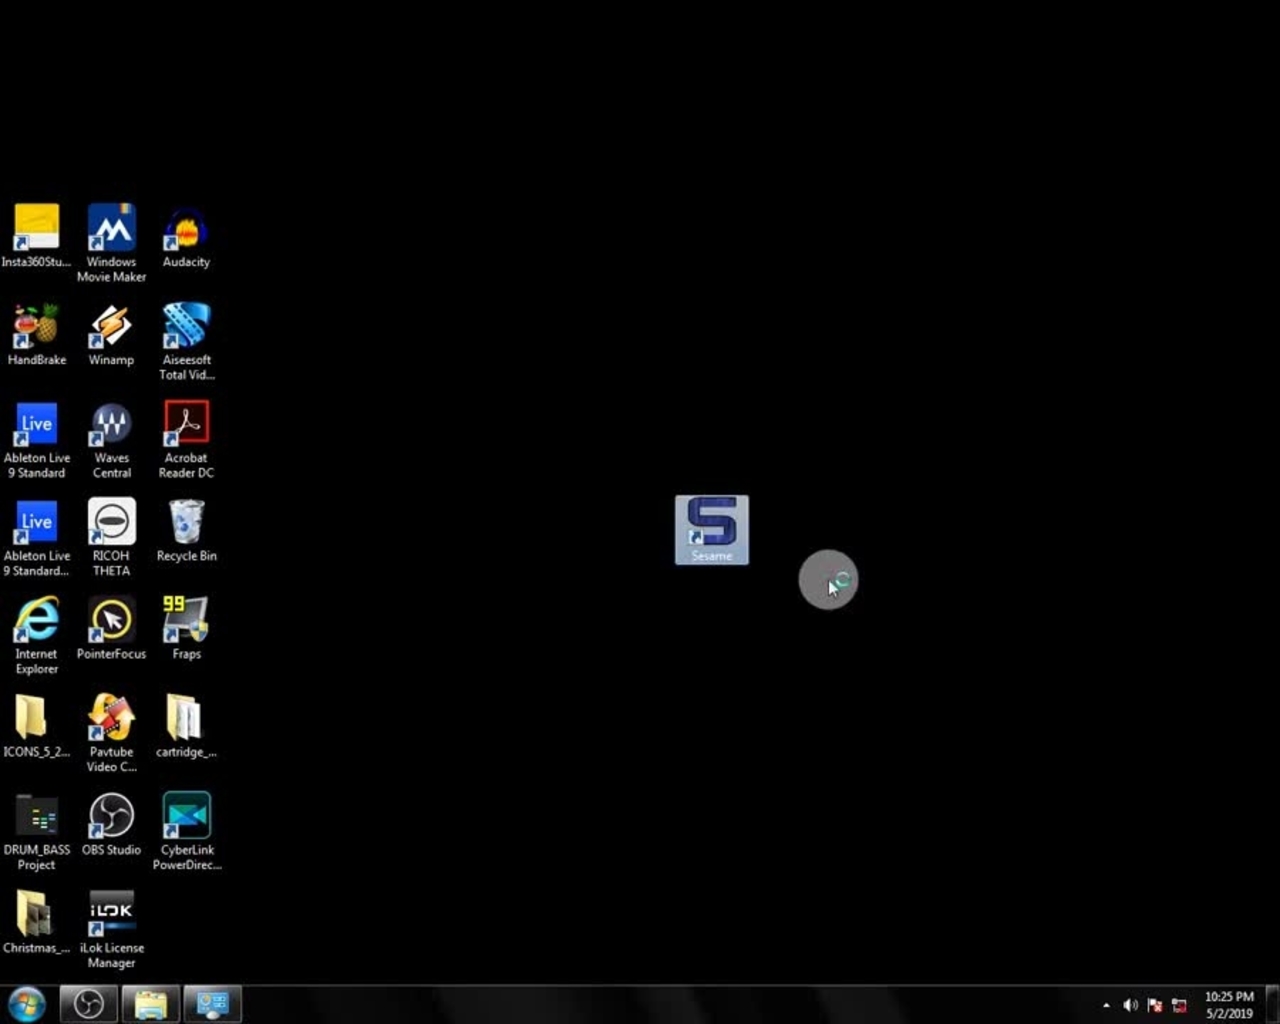The image size is (1280, 1024).
Task: Select the DRUM_BASS Project folder
Action: click(36, 831)
